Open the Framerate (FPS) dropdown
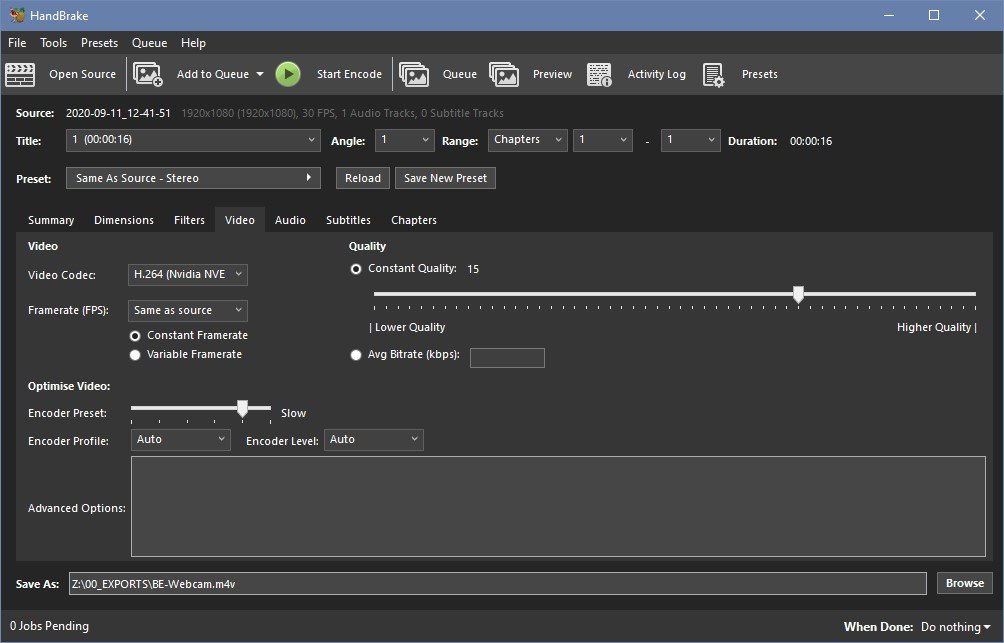 (x=188, y=311)
